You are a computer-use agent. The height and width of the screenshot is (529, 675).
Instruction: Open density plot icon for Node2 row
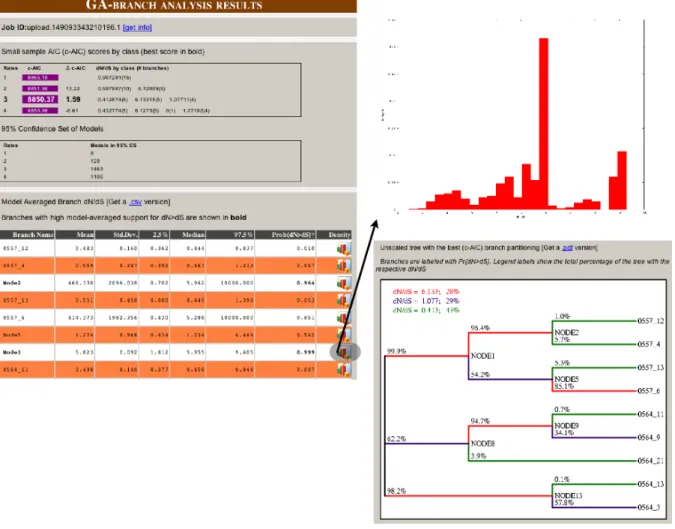(x=344, y=283)
